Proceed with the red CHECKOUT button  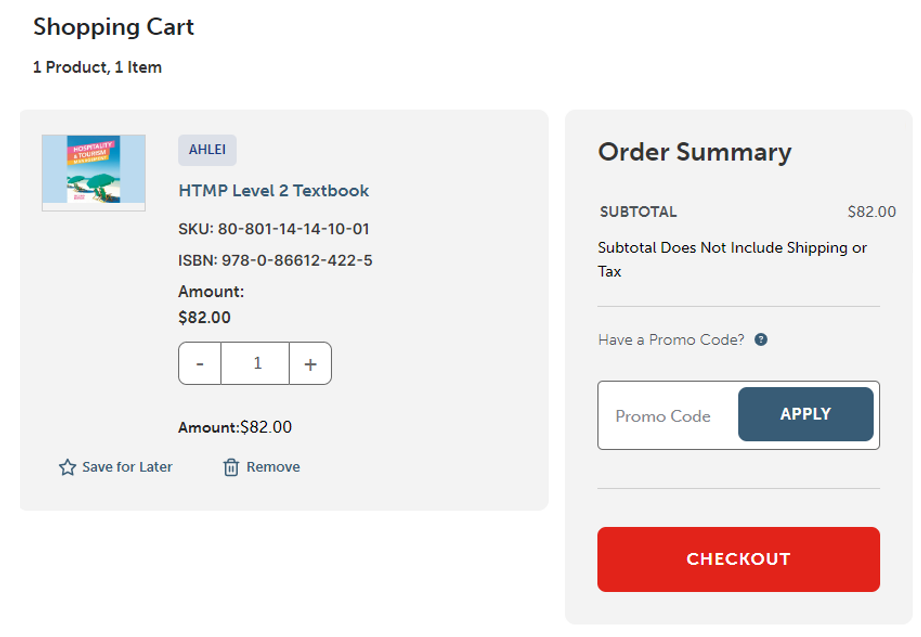pos(738,559)
